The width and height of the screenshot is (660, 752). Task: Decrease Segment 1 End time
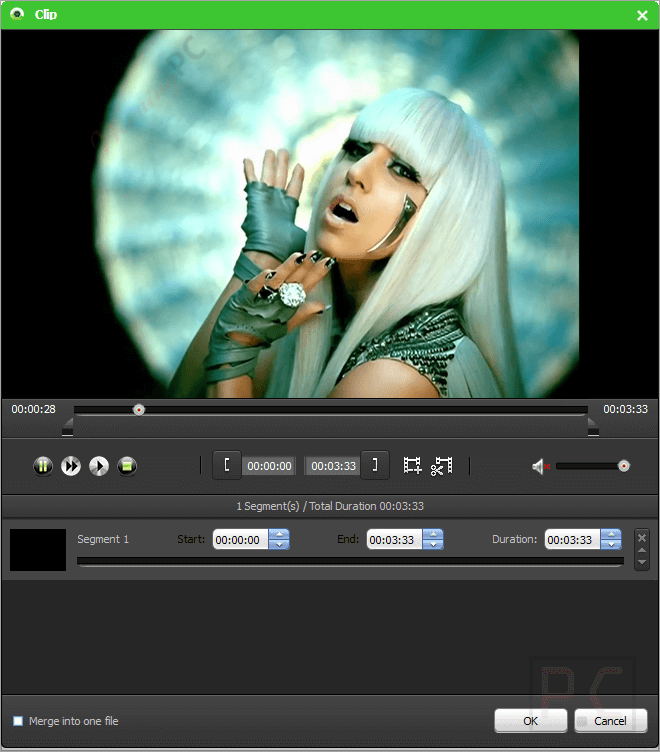click(x=433, y=544)
